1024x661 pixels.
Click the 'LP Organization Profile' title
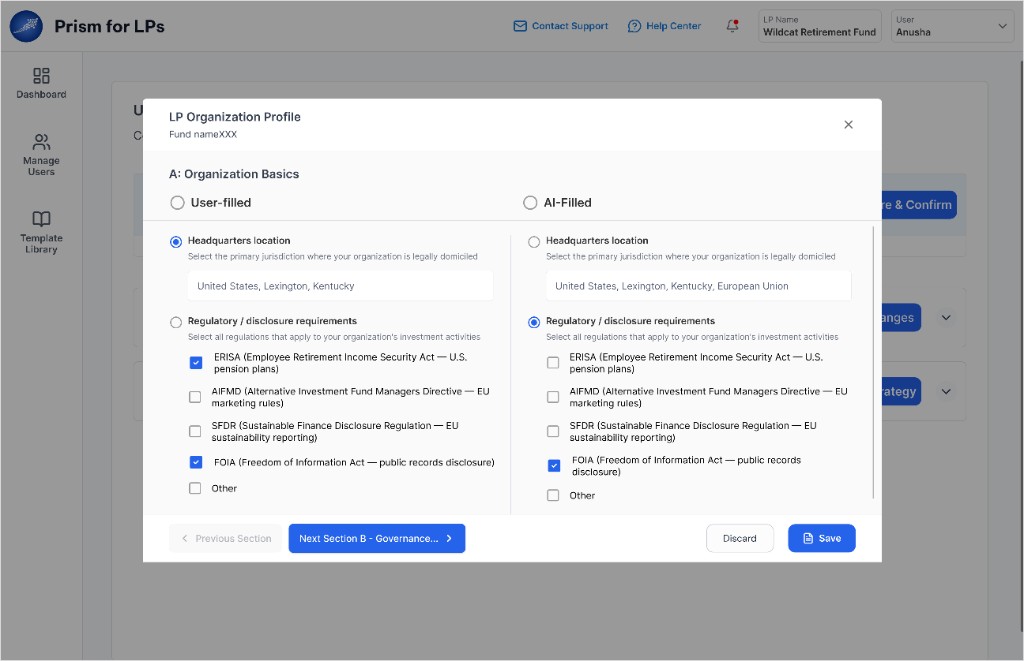tap(235, 117)
